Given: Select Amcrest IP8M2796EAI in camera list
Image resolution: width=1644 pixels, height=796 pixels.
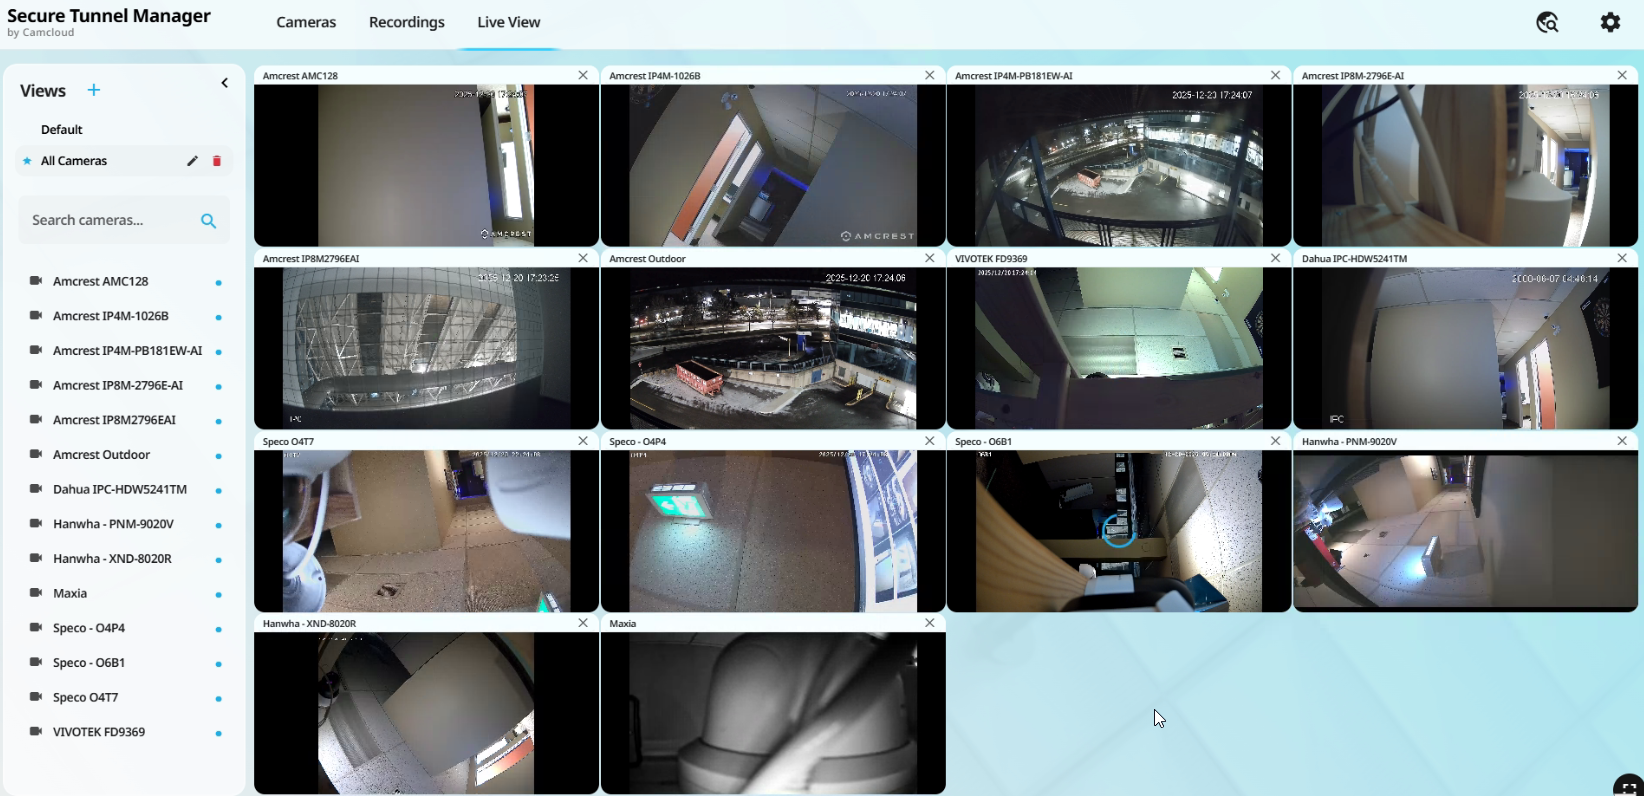Looking at the screenshot, I should pyautogui.click(x=125, y=420).
